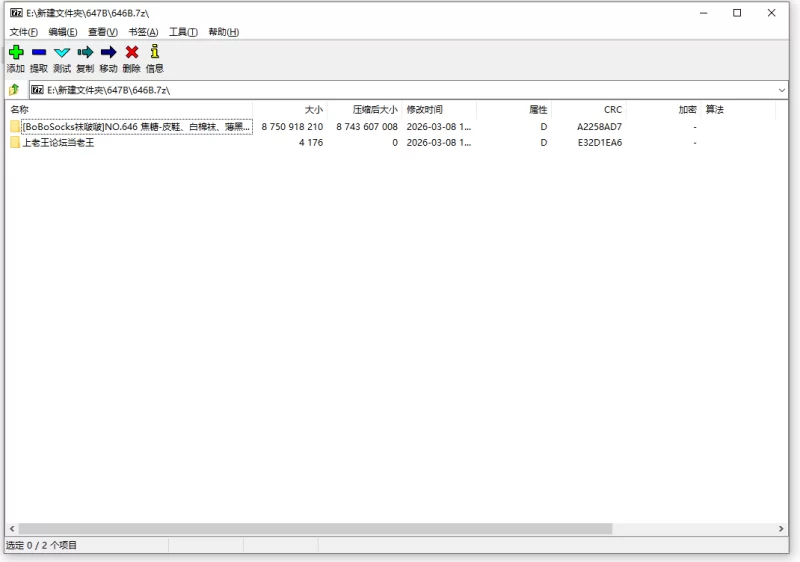Click the Move (移动) arrow icon

108,53
